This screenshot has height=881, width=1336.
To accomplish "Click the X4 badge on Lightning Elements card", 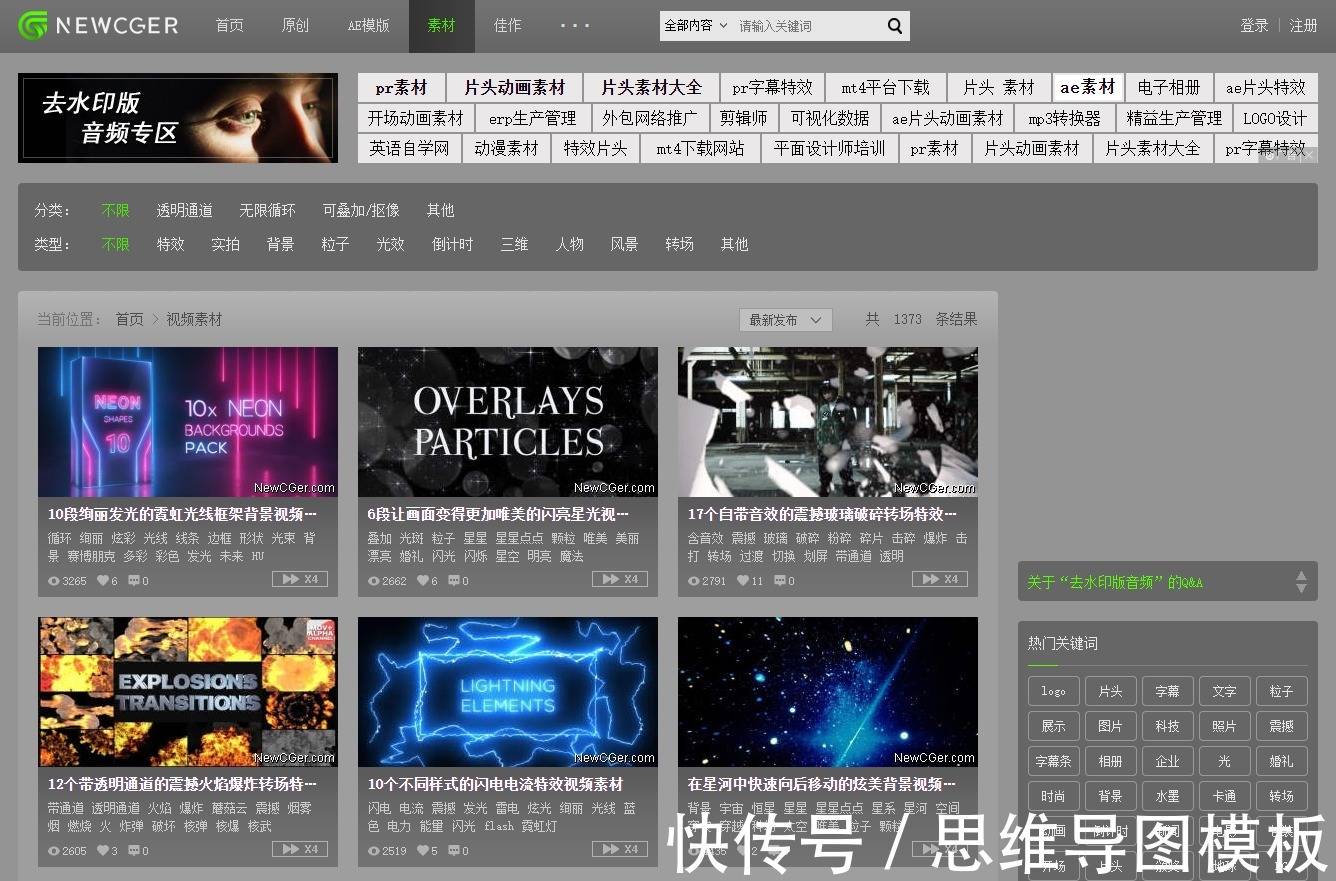I will point(620,849).
